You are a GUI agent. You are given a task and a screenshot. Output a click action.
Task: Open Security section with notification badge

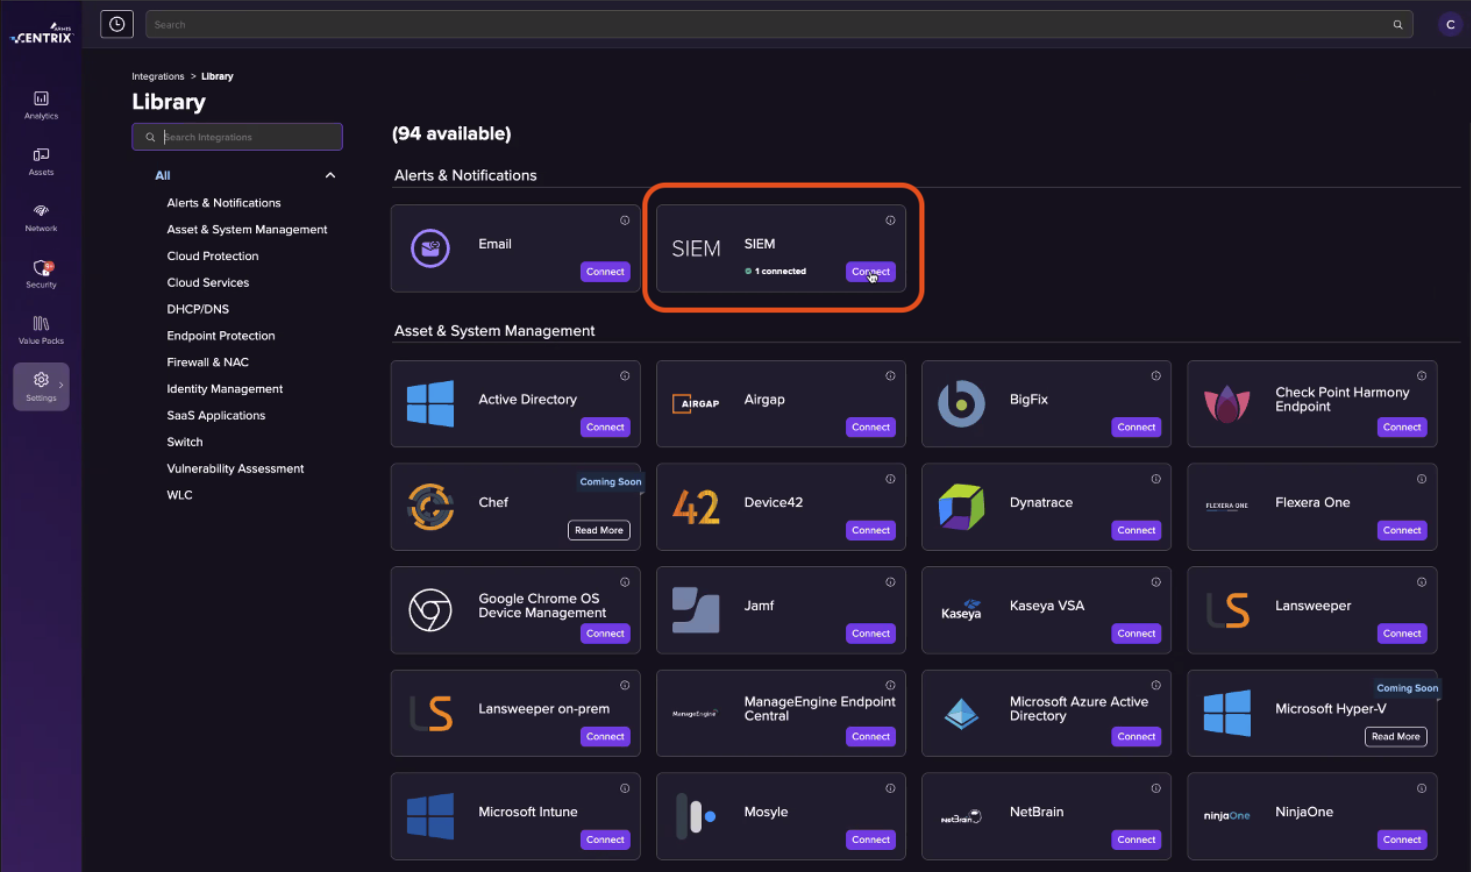coord(41,273)
